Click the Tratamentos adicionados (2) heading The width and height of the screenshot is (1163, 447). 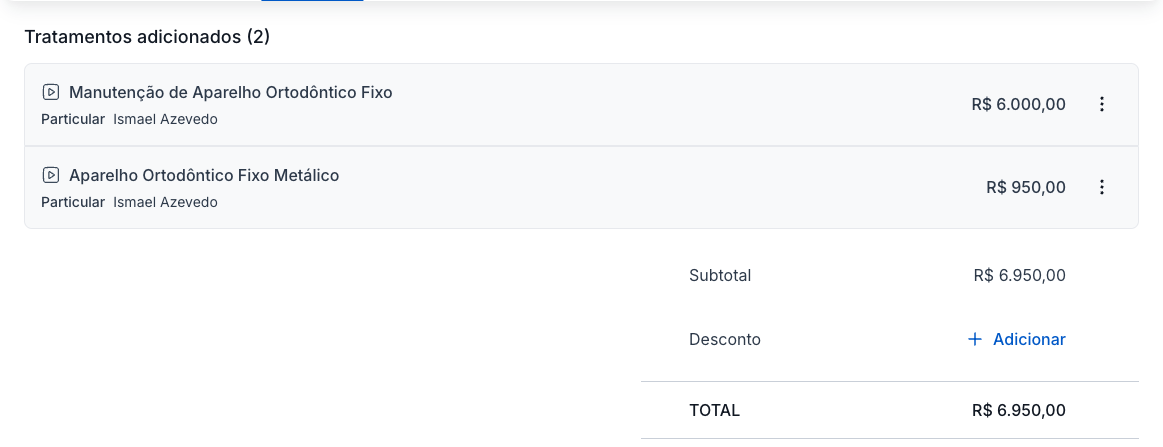click(x=147, y=37)
